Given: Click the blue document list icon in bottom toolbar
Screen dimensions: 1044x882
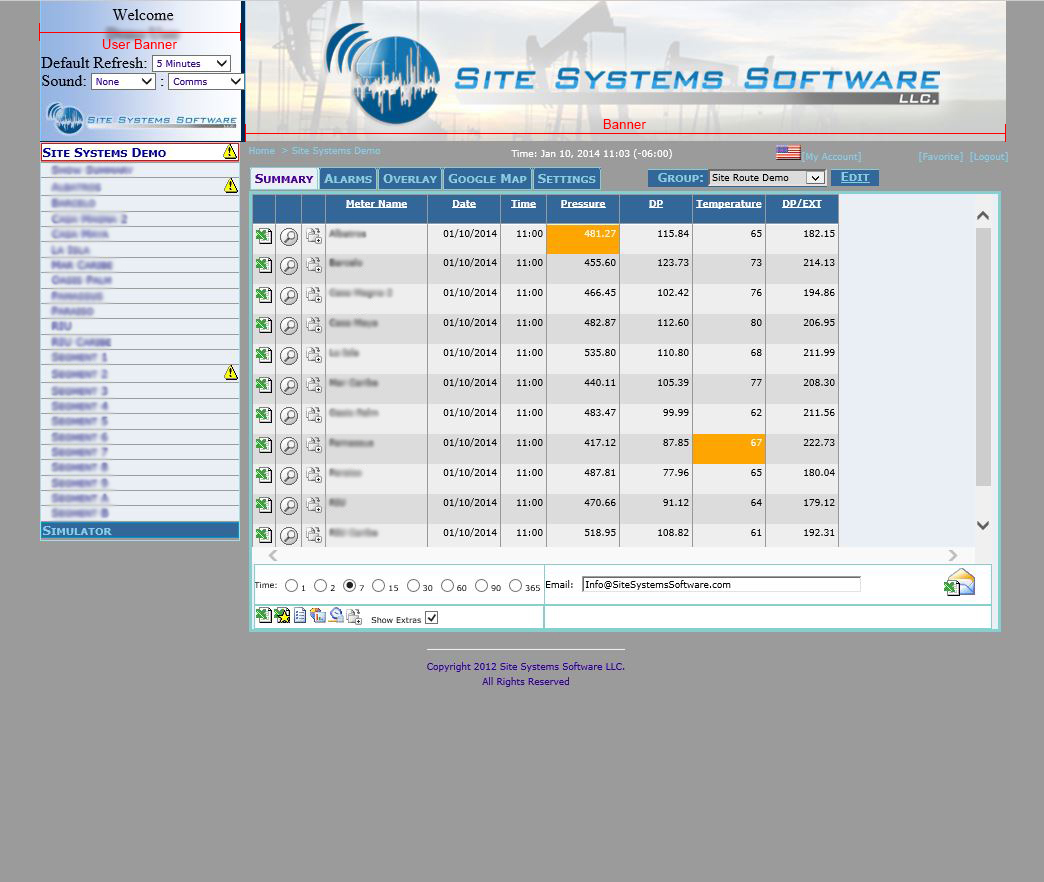Looking at the screenshot, I should coord(300,616).
